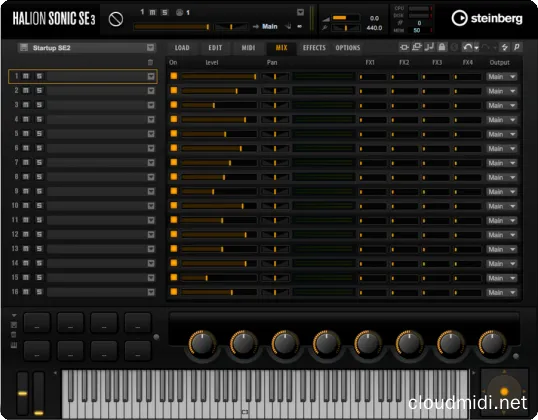Click the note-shaped FlexPhraser icon in toolbar

pyautogui.click(x=429, y=47)
